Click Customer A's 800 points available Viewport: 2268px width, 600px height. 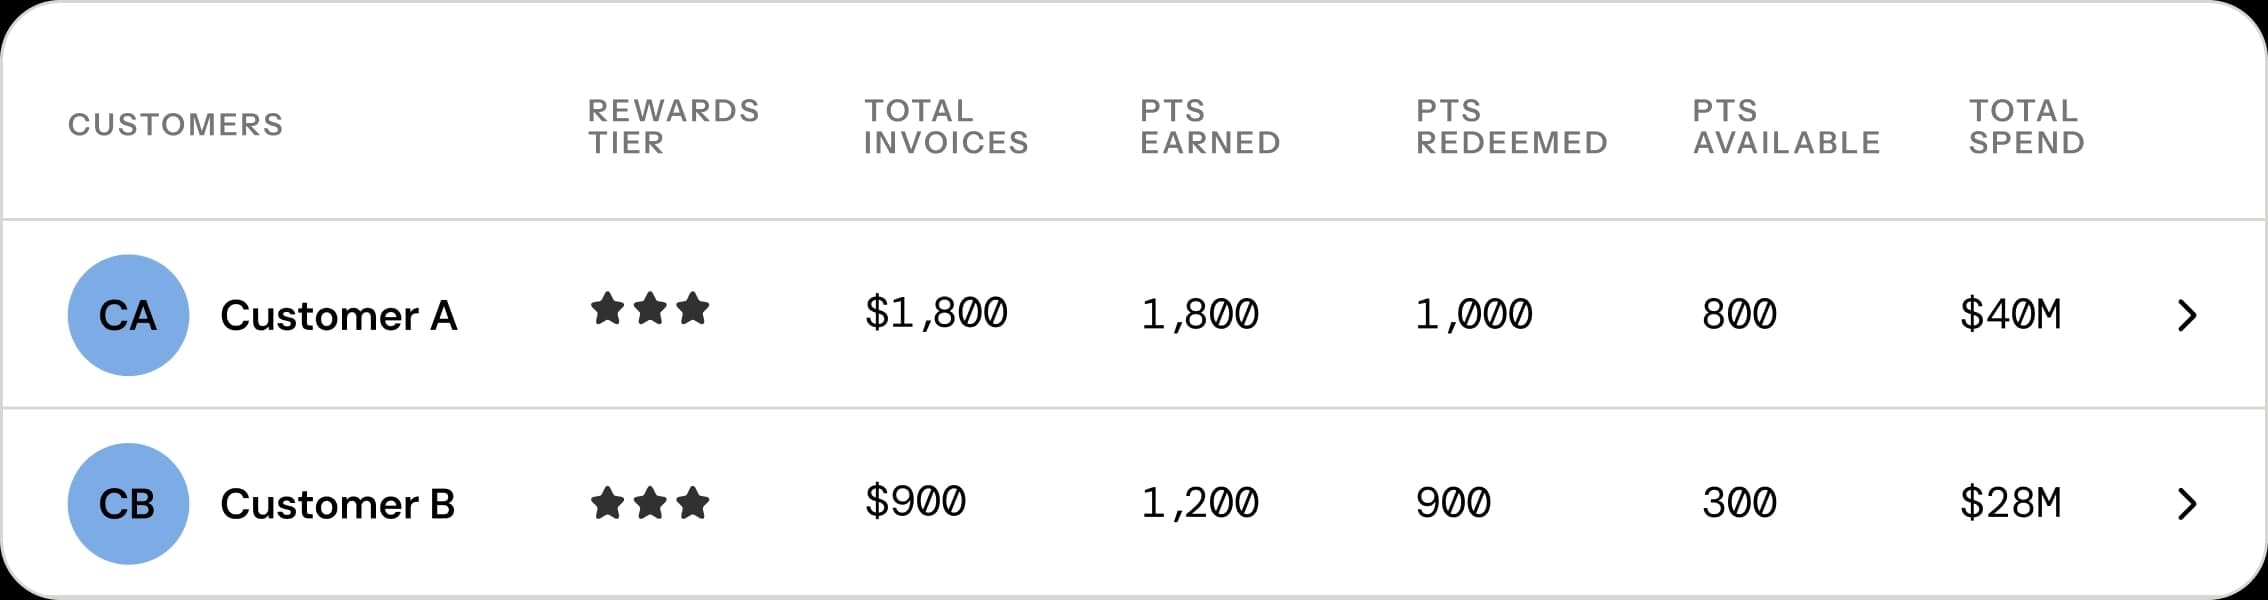tap(1739, 314)
